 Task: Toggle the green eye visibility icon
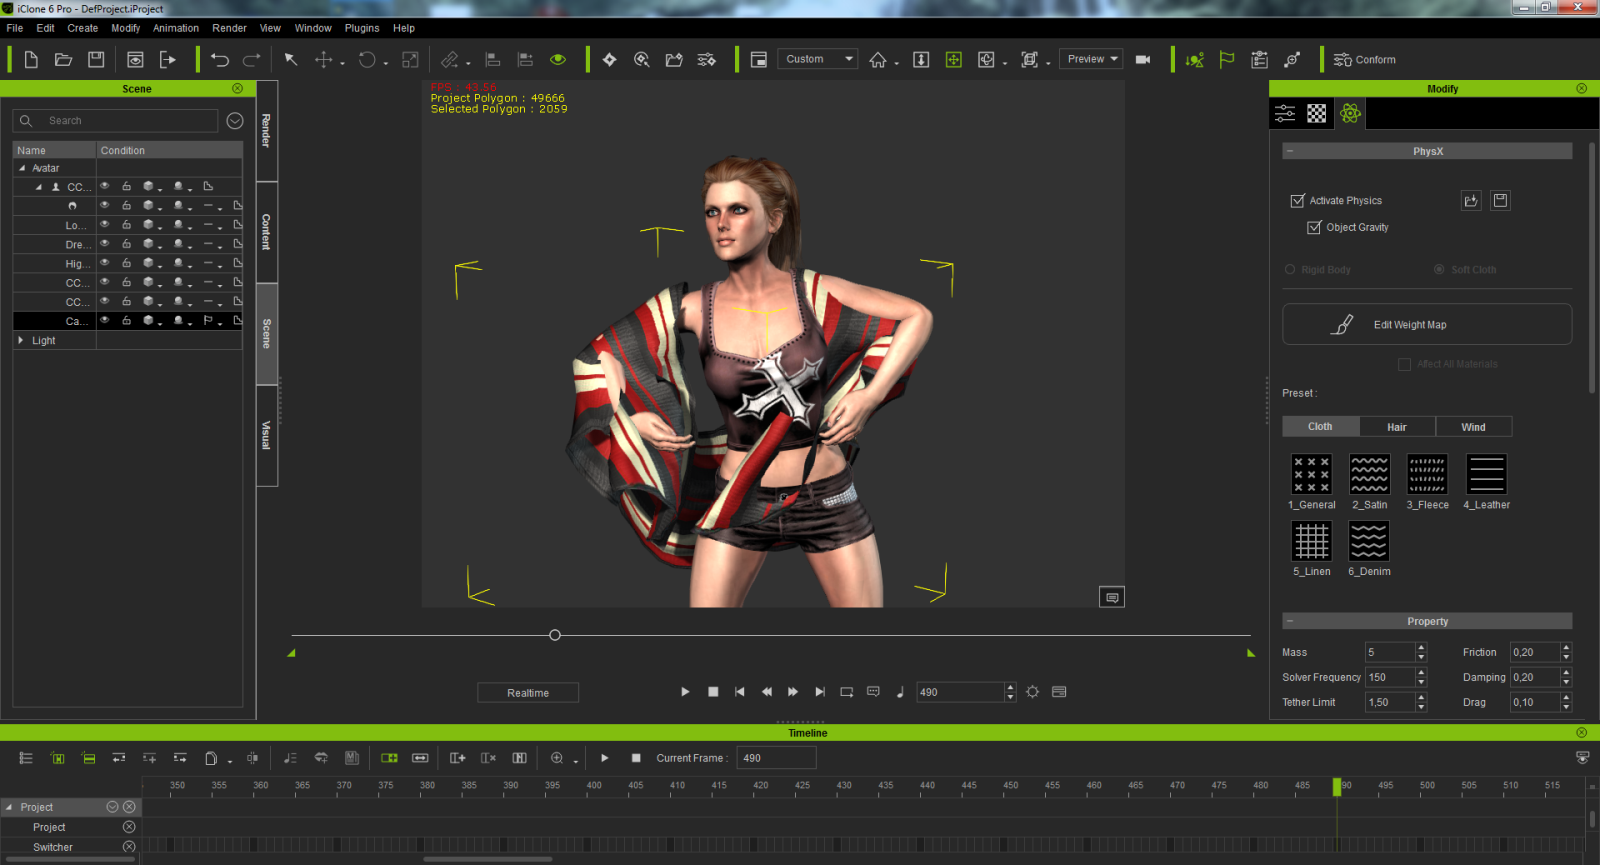point(558,60)
